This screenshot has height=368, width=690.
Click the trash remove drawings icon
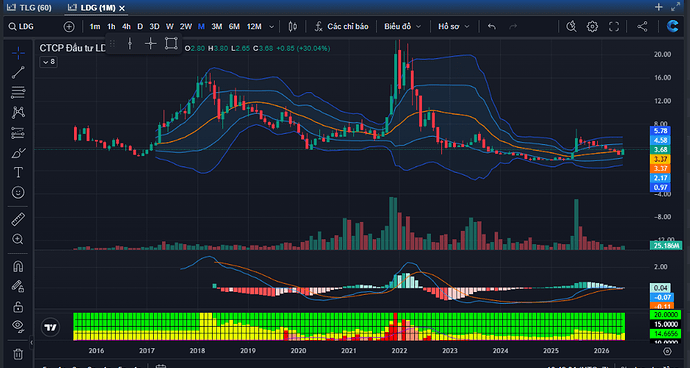18,354
